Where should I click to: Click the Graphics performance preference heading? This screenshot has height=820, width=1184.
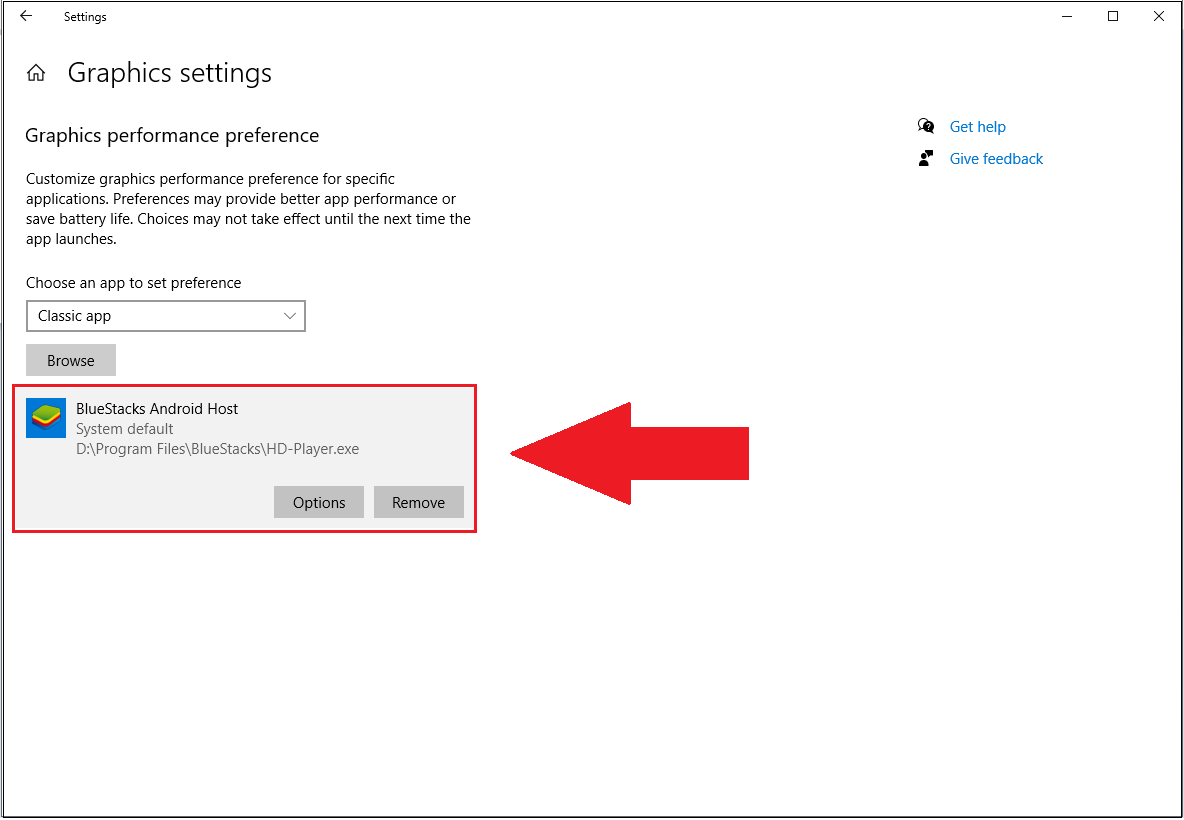tap(172, 136)
